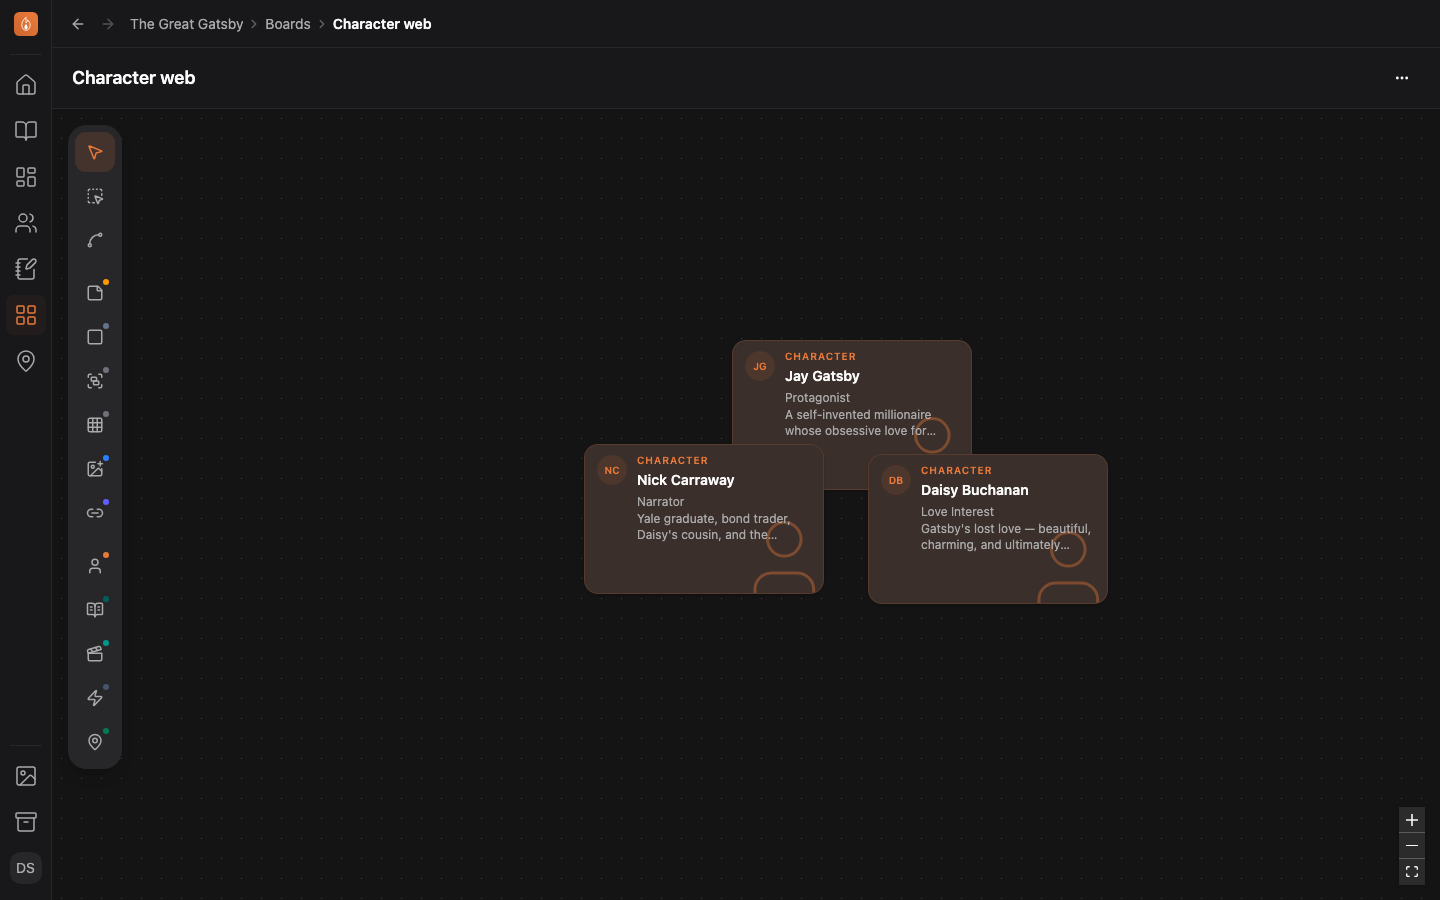
Task: Click the 'Protagonist' role text
Action: [x=818, y=398]
